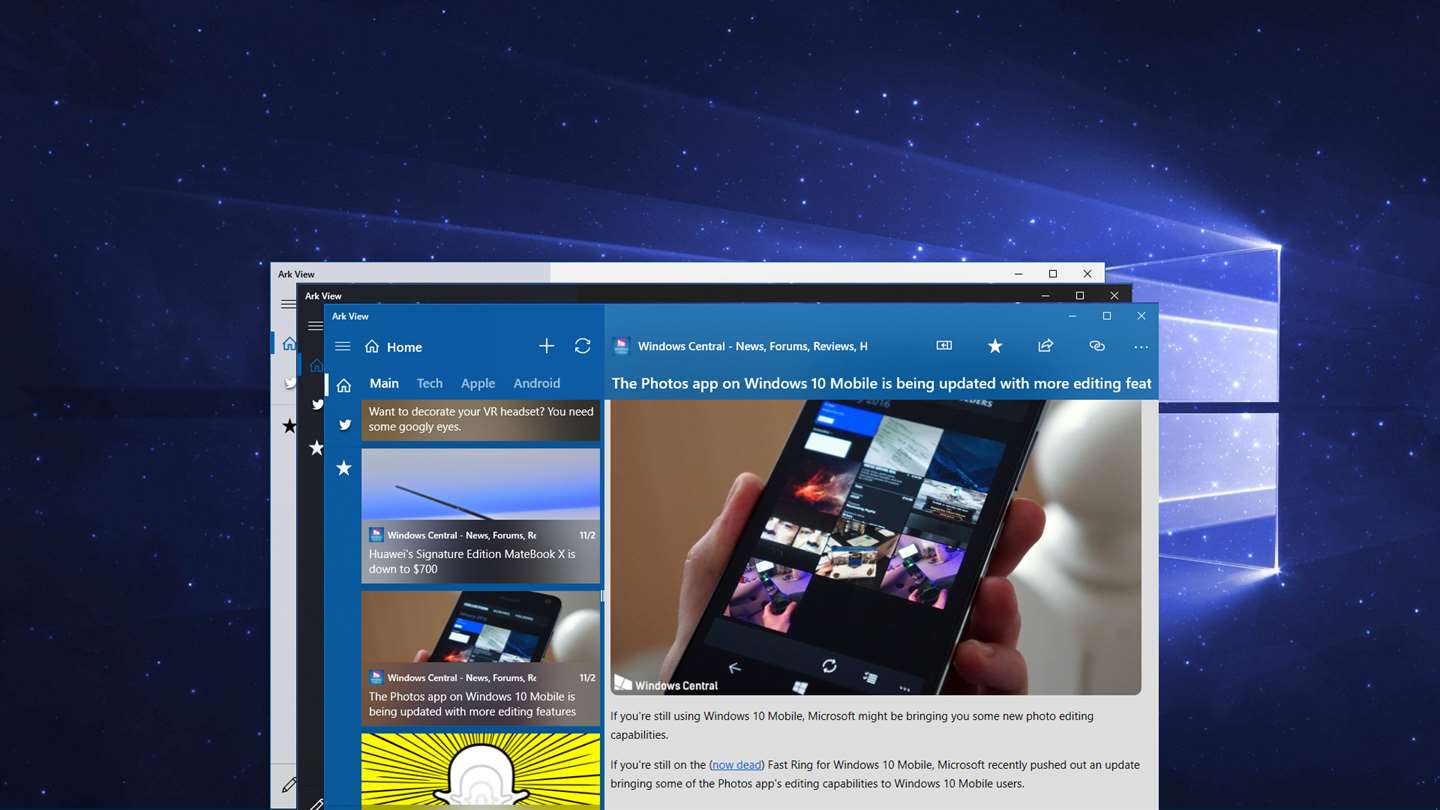Add a new feed with the plus icon
The height and width of the screenshot is (810, 1440).
pos(546,346)
